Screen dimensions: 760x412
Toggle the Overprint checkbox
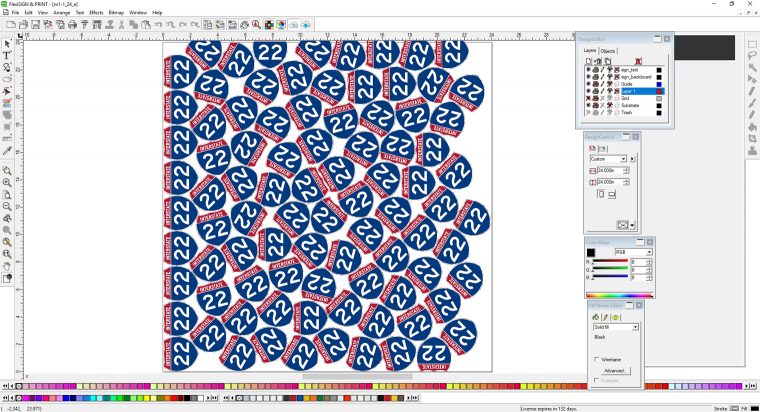point(597,380)
